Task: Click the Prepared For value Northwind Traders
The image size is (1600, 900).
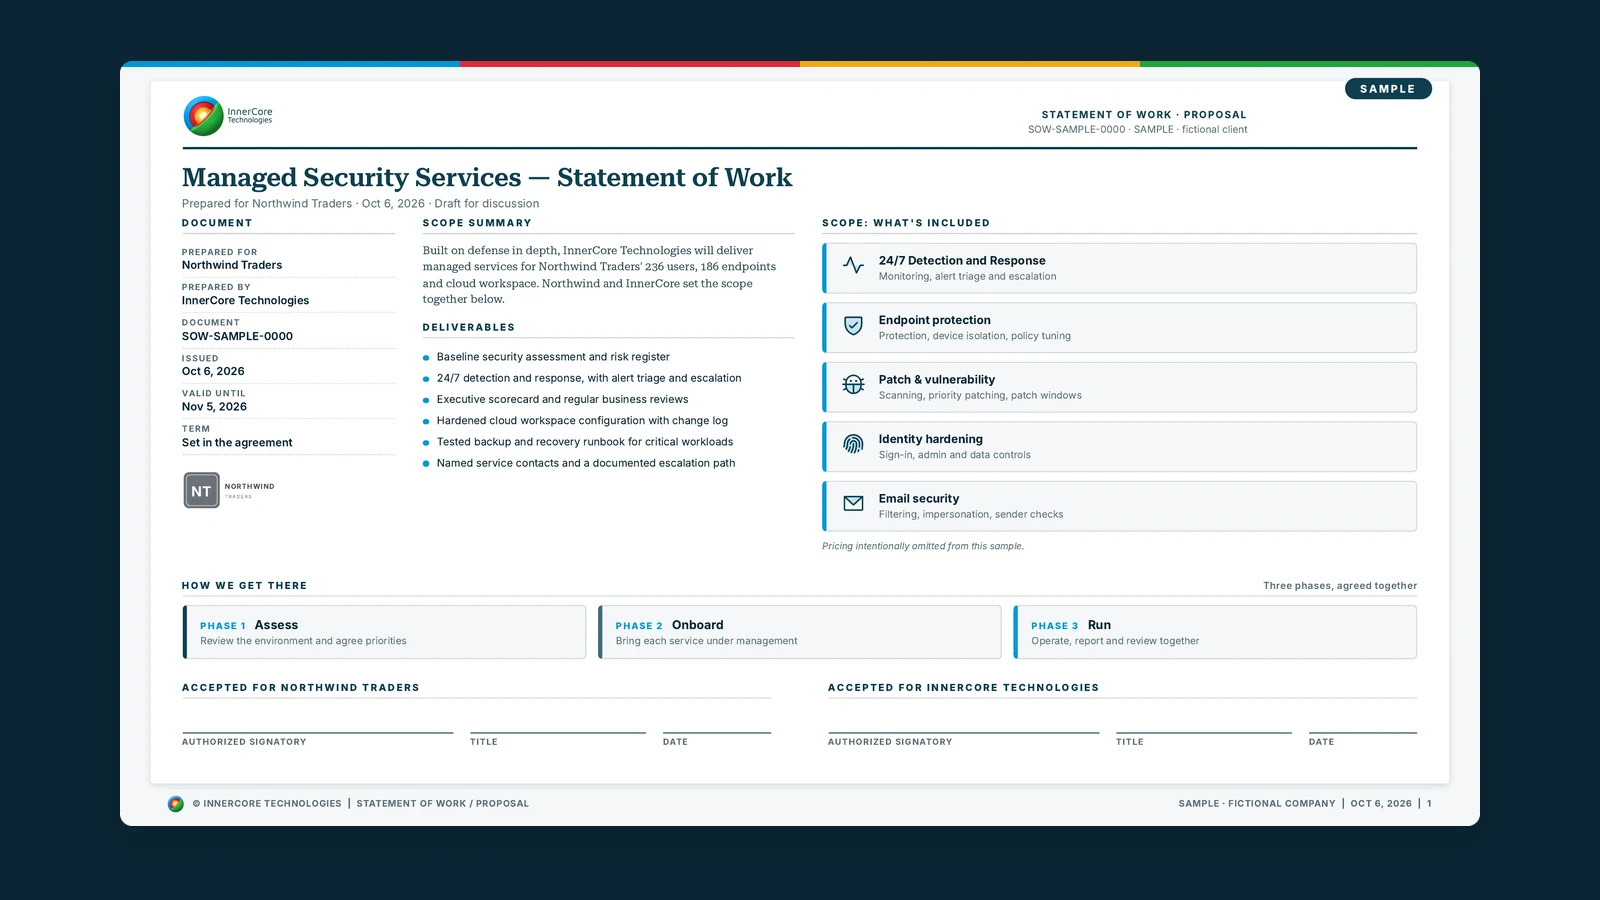Action: pyautogui.click(x=232, y=265)
